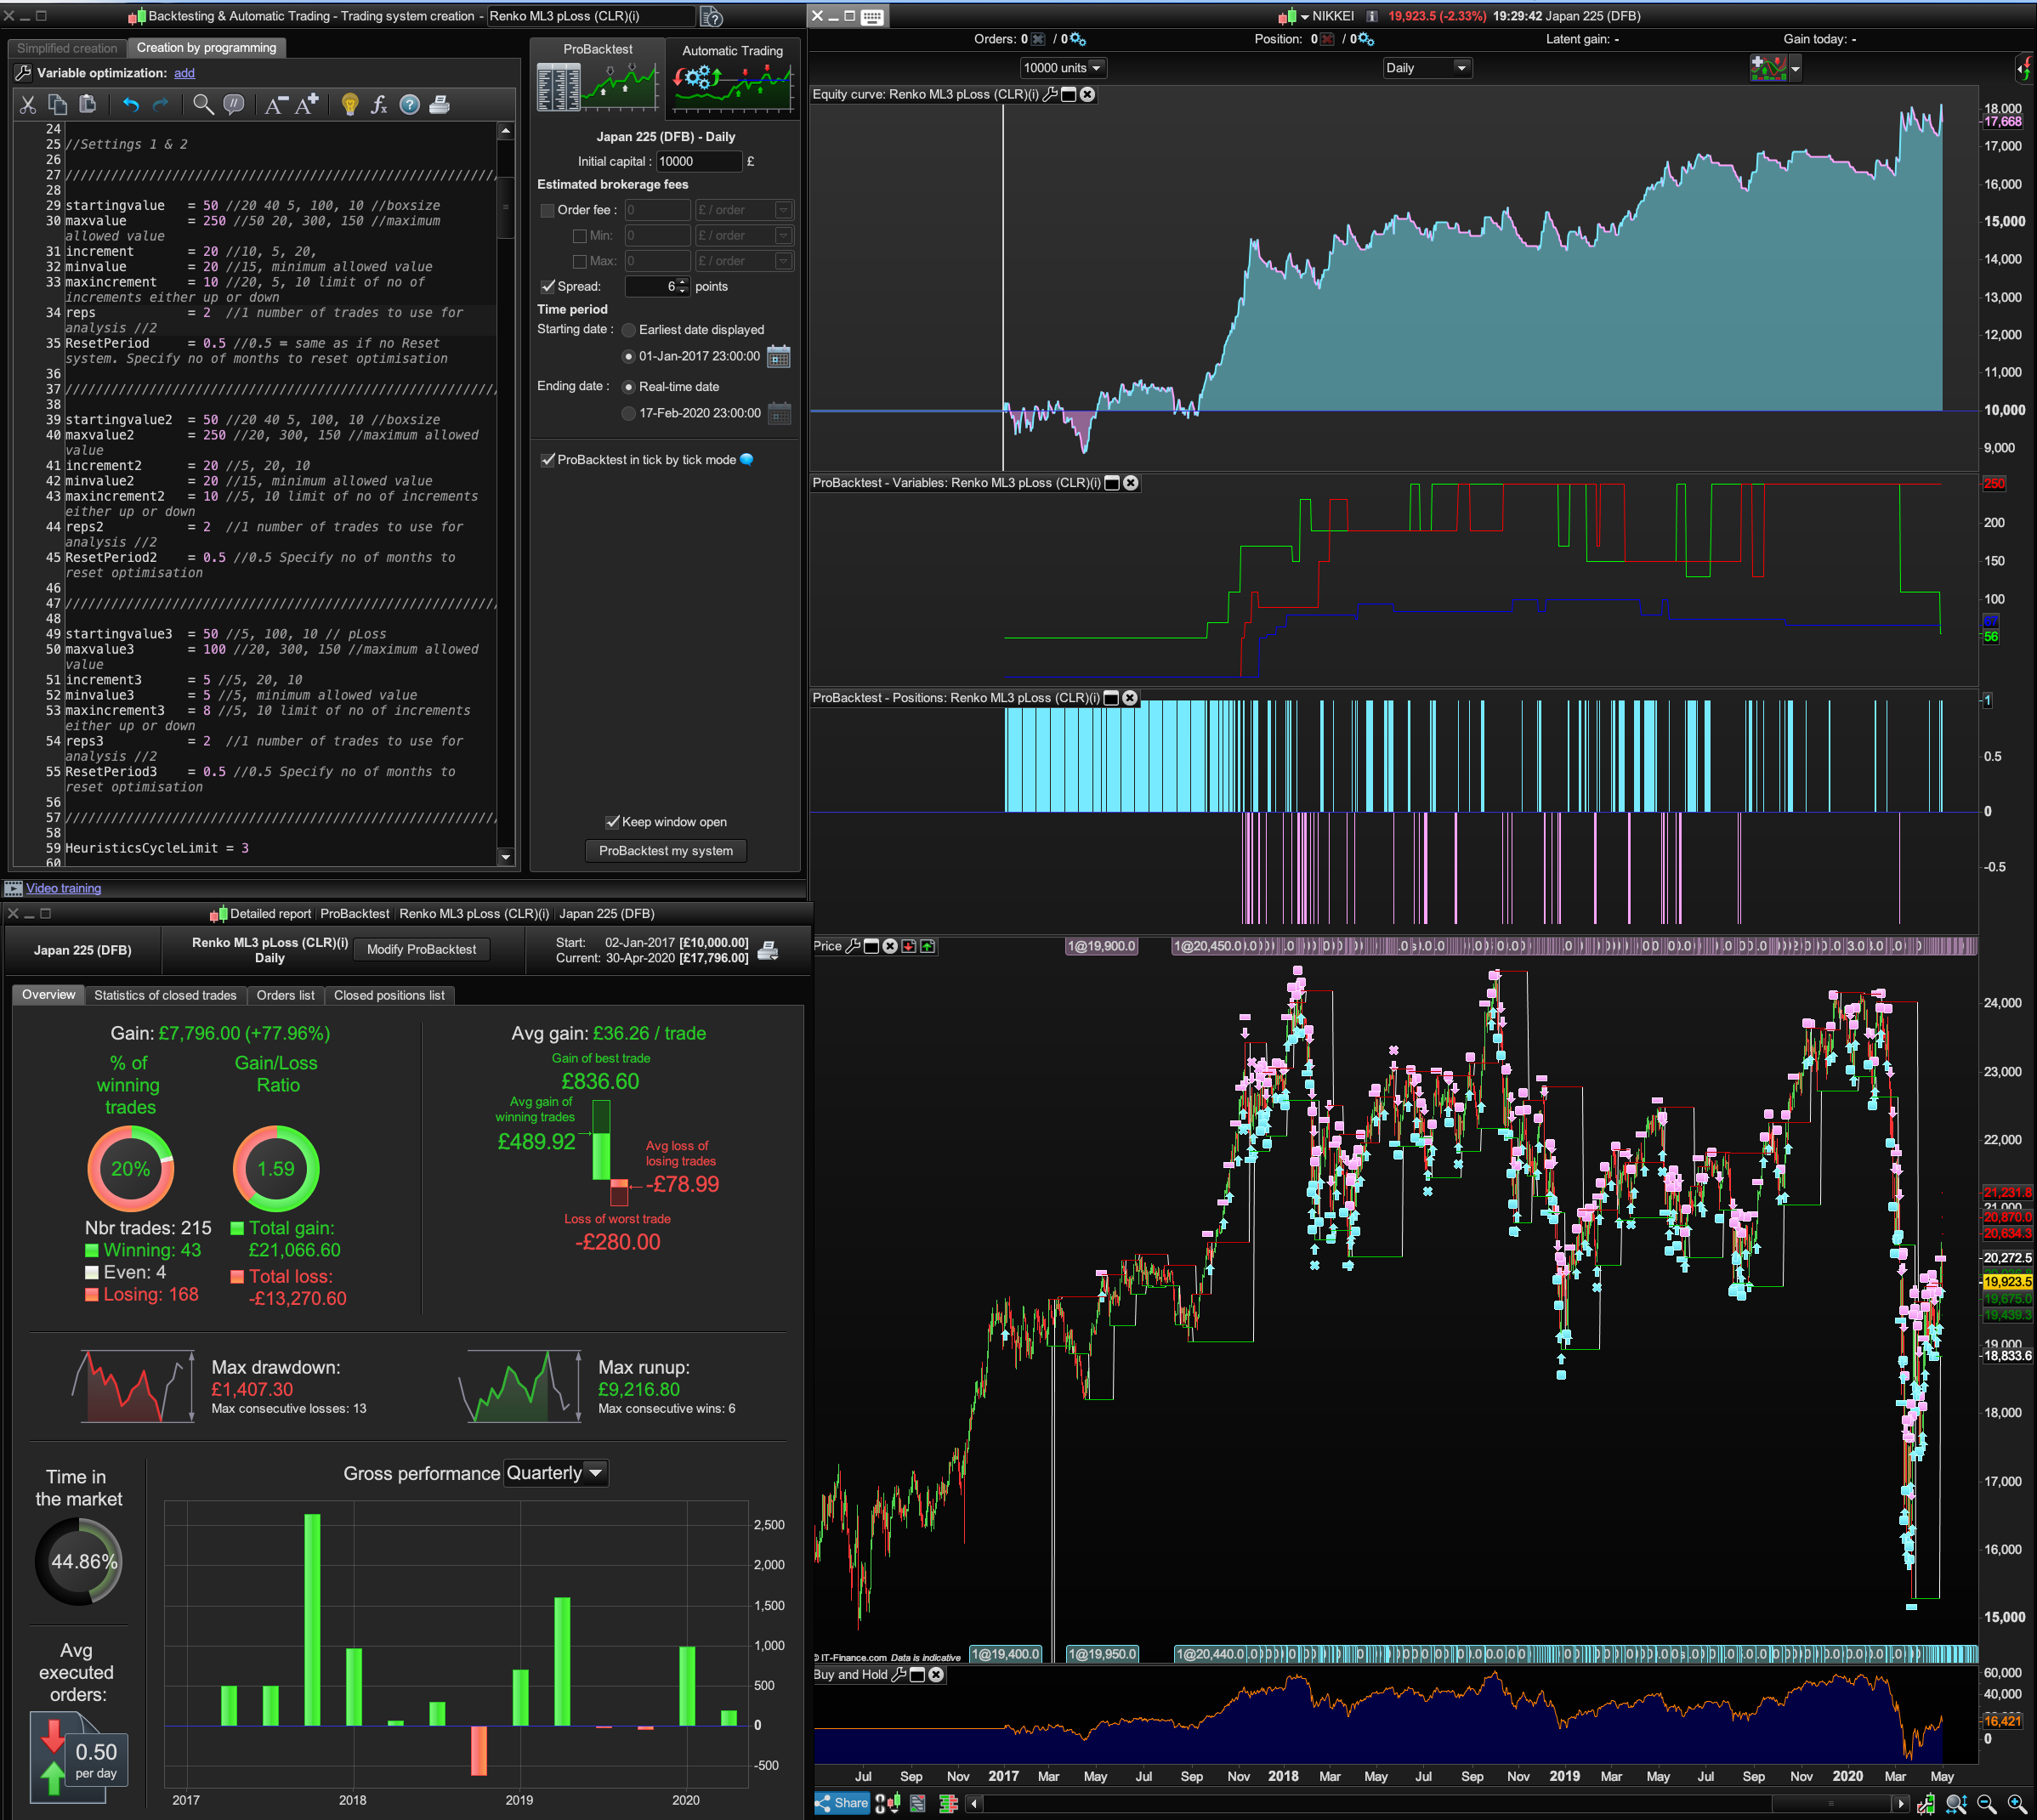The image size is (2037, 1820).
Task: Expand the Quarterly gross performance dropdown
Action: coord(556,1473)
